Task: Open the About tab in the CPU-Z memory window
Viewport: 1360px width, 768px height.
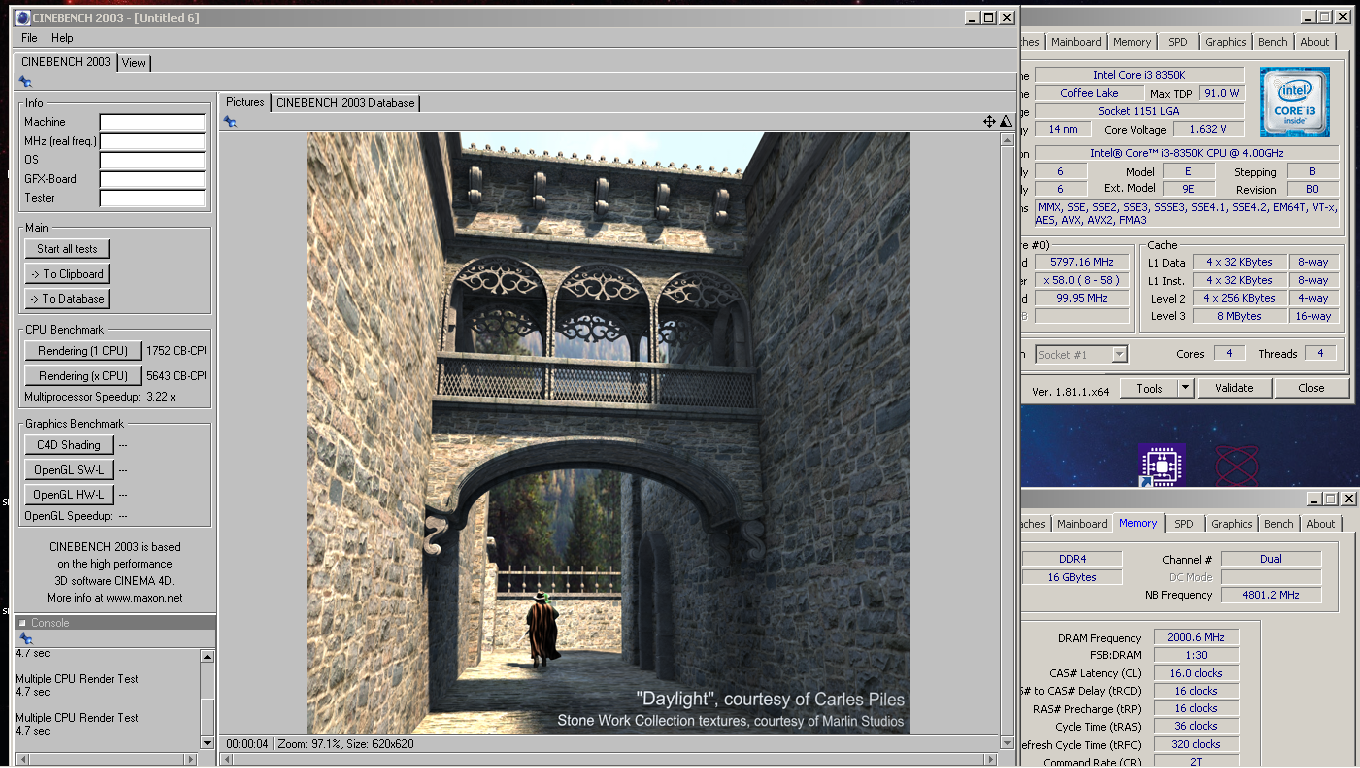Action: coord(1320,524)
